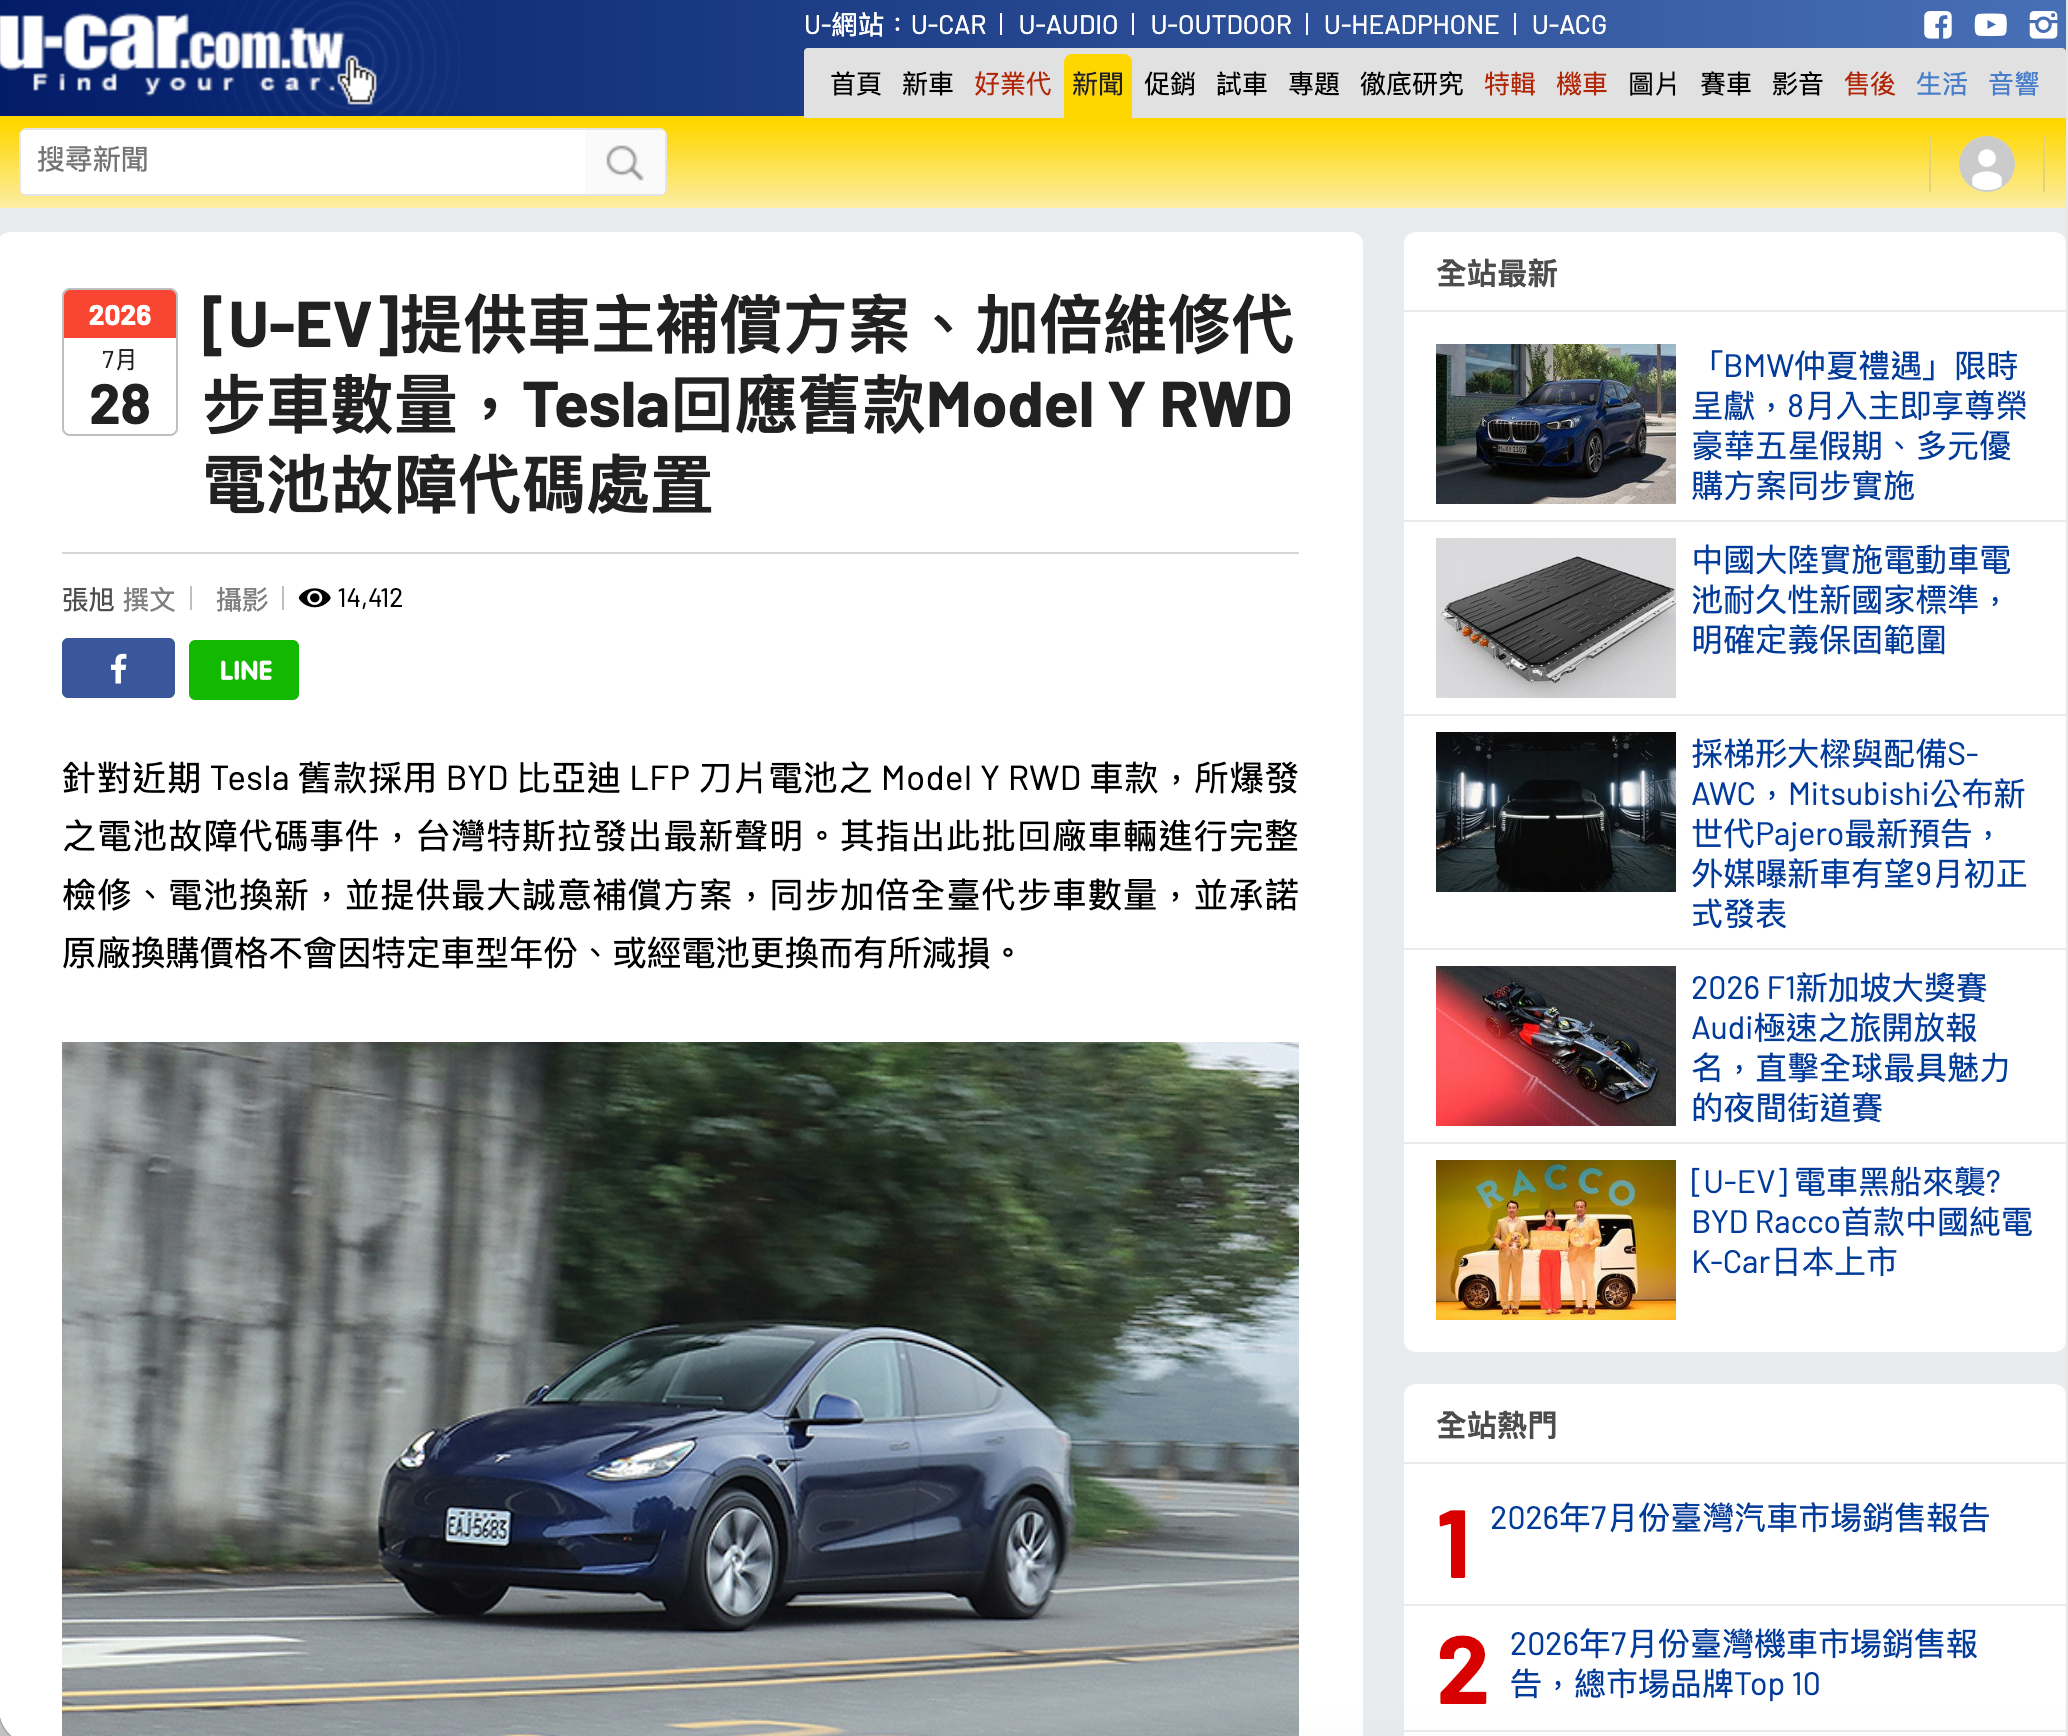Screen dimensions: 2068x1736
Task: Open BYD Racco article thumbnail
Action: click(x=1555, y=1240)
